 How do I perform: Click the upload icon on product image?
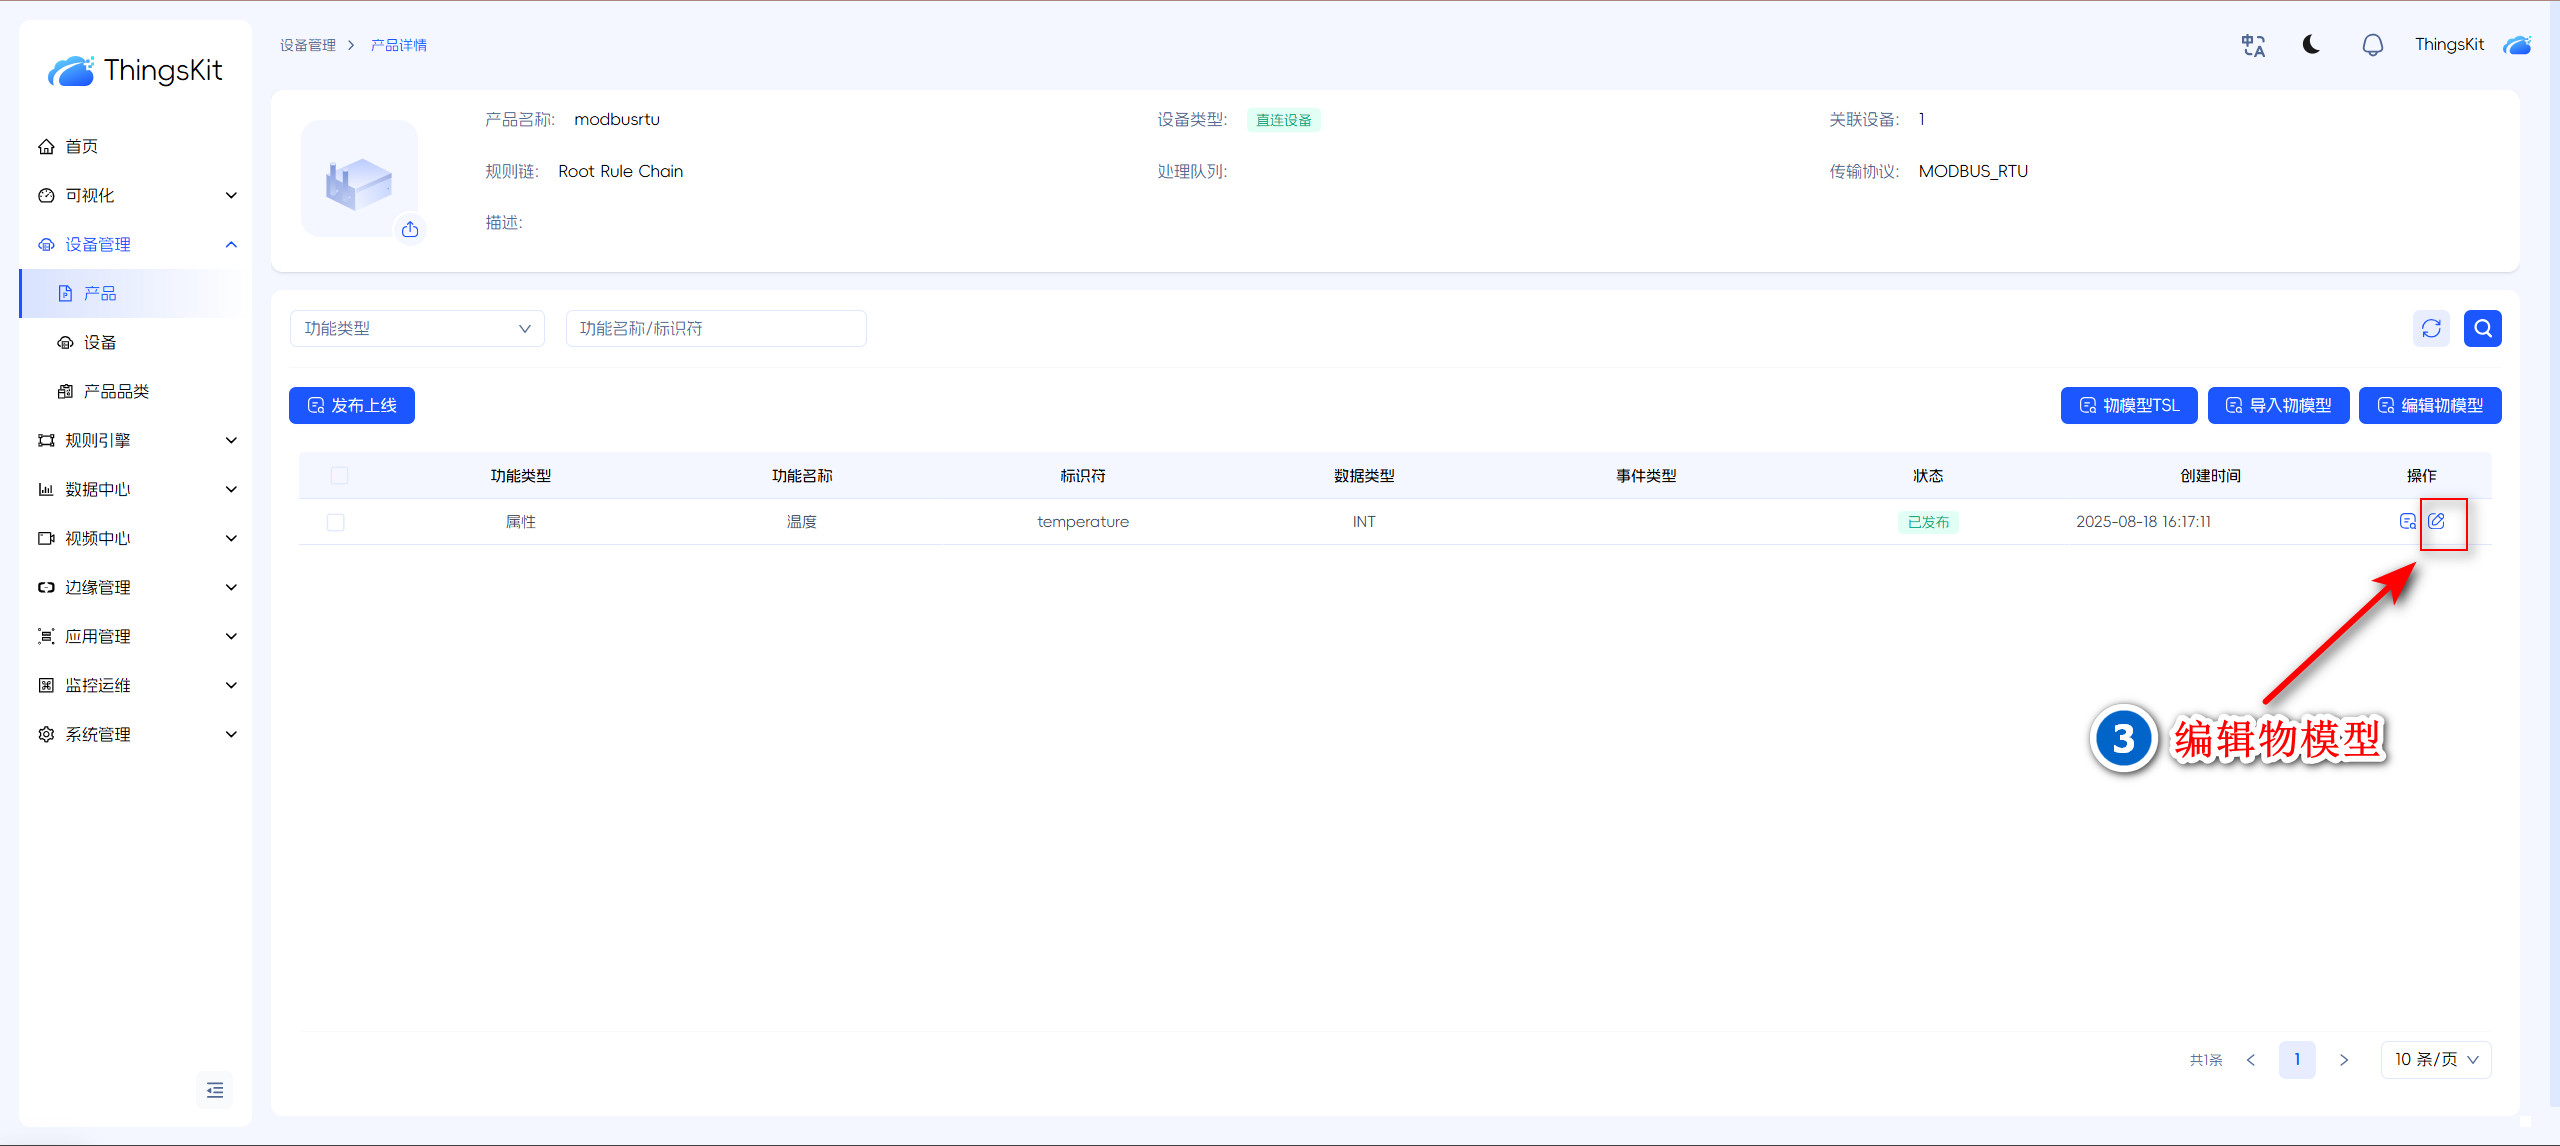pyautogui.click(x=410, y=230)
